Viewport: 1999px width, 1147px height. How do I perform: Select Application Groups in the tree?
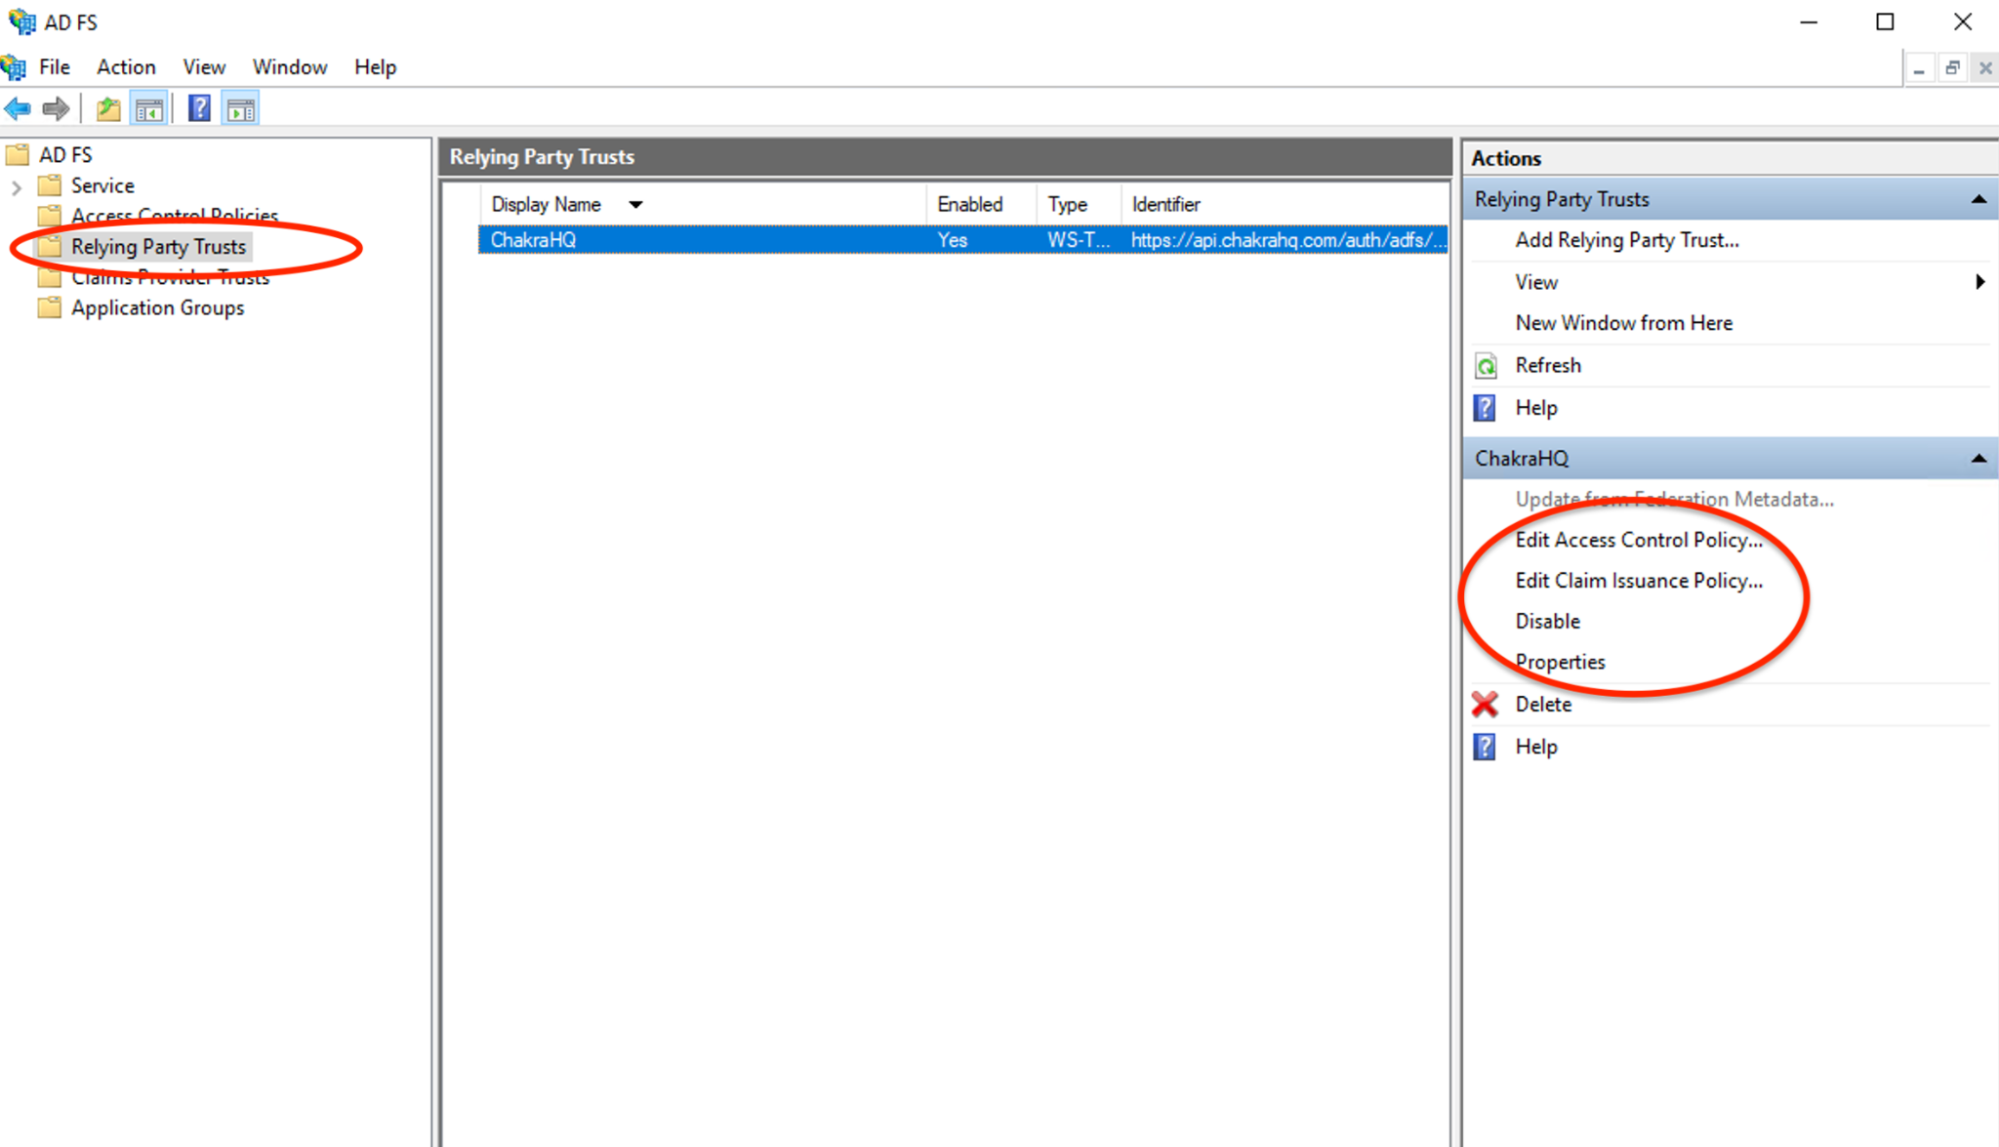(x=157, y=308)
